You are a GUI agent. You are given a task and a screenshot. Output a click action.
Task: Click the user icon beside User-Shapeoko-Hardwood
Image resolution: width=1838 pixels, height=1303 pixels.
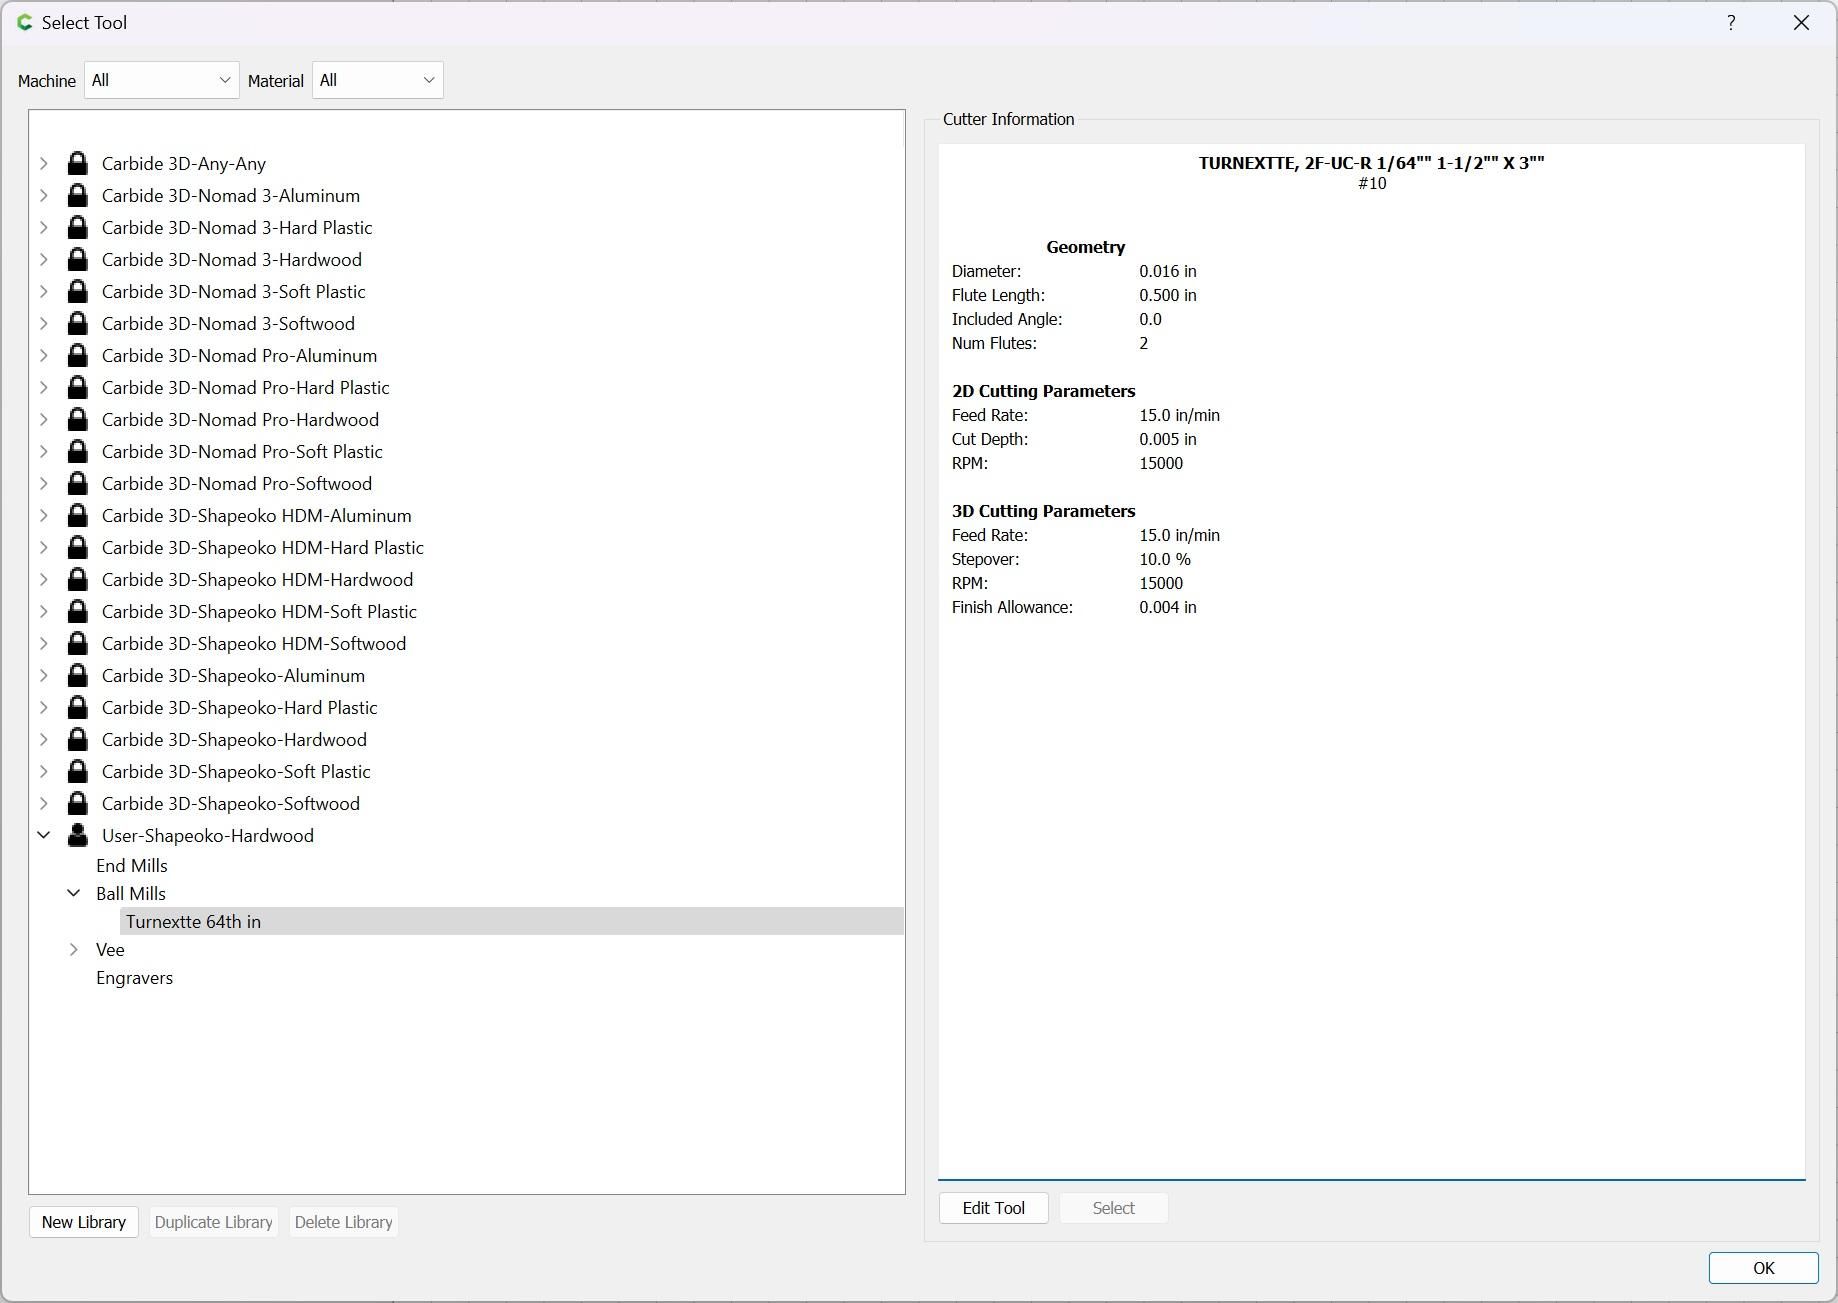(x=77, y=835)
